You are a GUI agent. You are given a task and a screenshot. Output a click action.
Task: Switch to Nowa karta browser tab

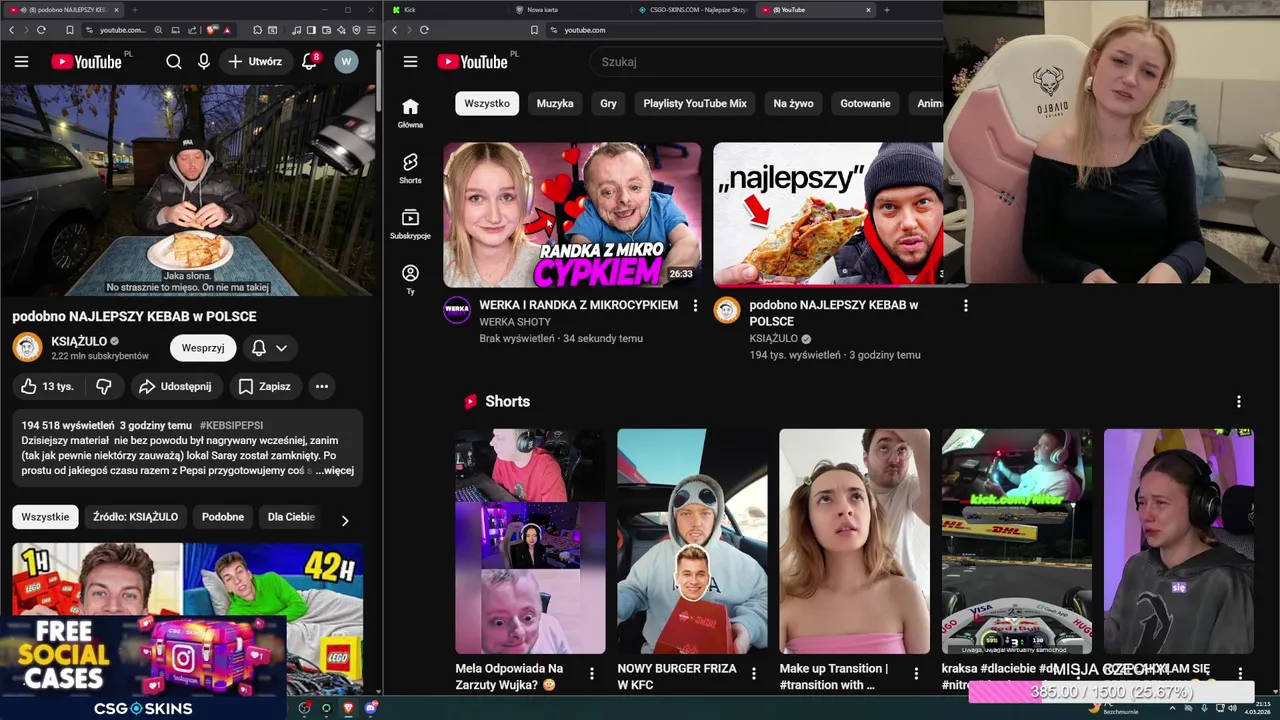(570, 10)
